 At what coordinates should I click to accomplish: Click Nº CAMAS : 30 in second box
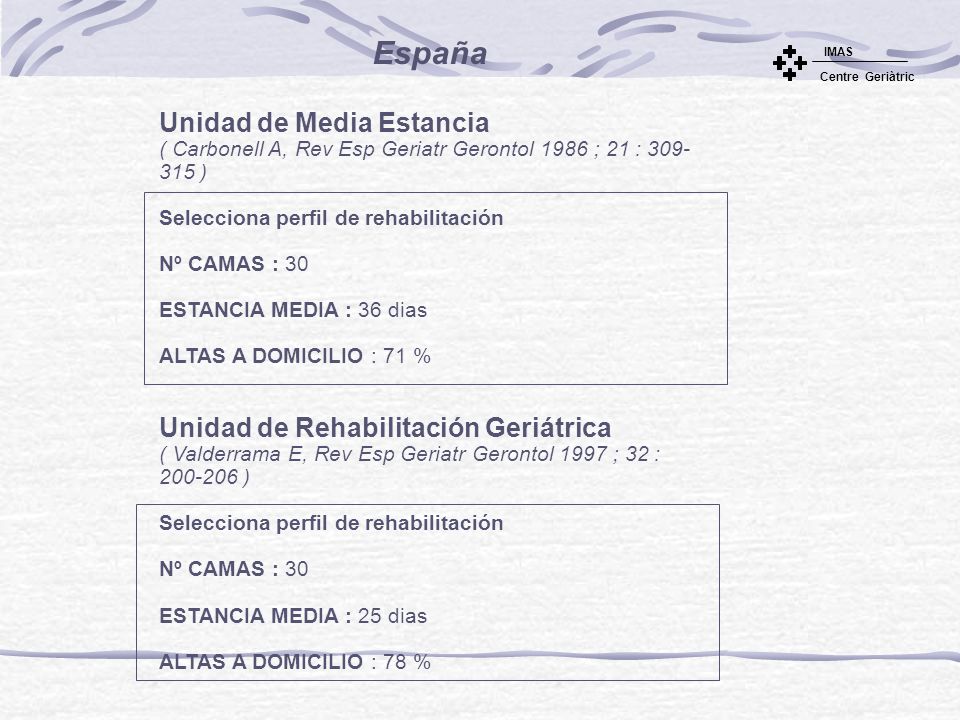pos(233,569)
